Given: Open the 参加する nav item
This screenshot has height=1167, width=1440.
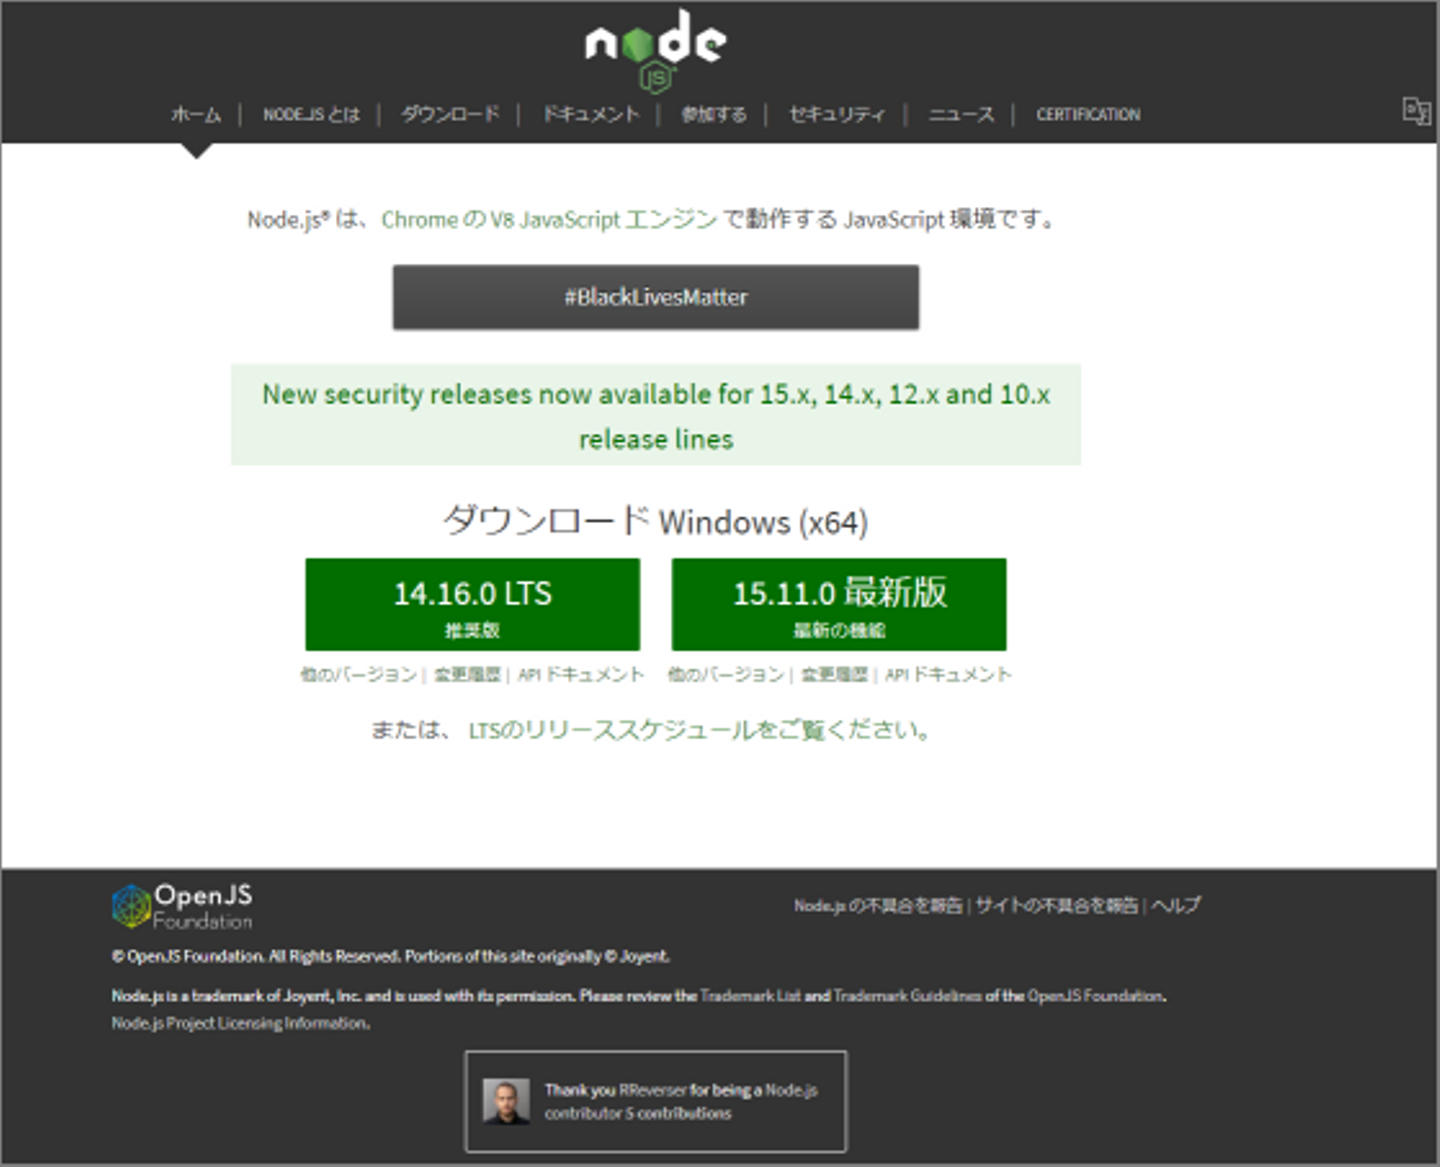Looking at the screenshot, I should [x=714, y=114].
